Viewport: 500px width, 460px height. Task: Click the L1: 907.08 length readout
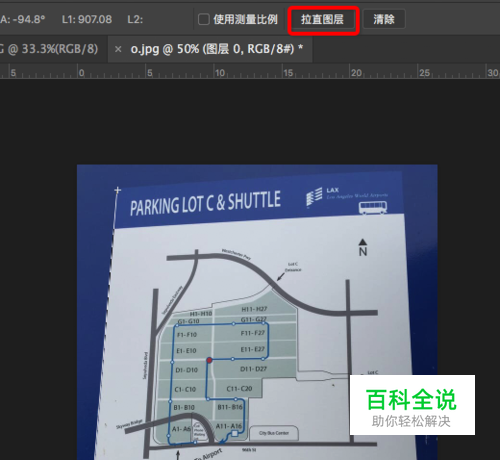87,19
